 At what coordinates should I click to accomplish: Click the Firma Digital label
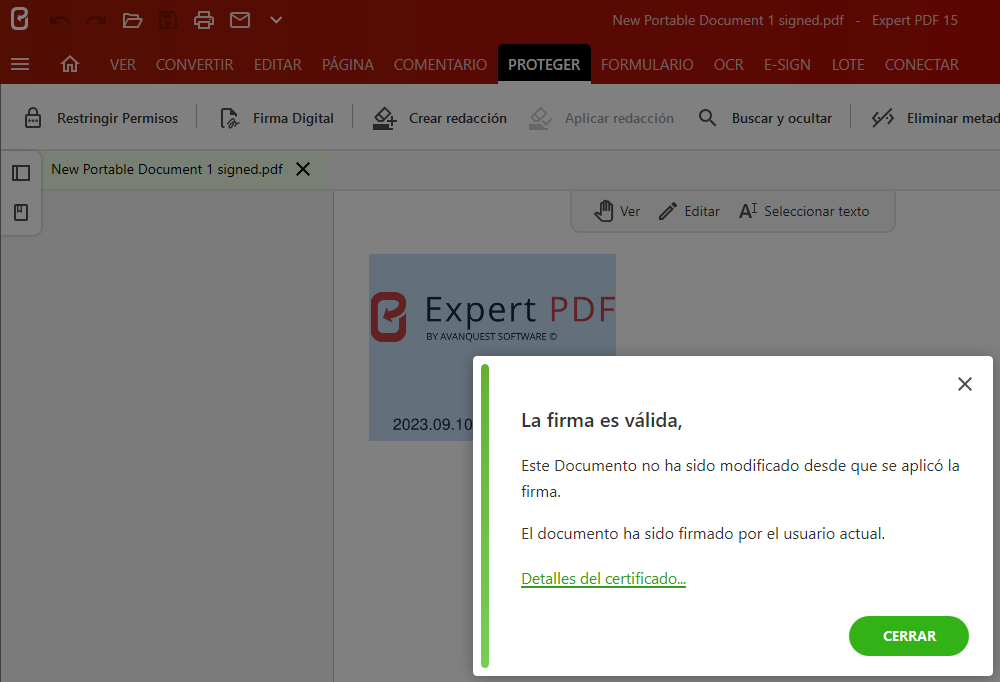[x=293, y=118]
